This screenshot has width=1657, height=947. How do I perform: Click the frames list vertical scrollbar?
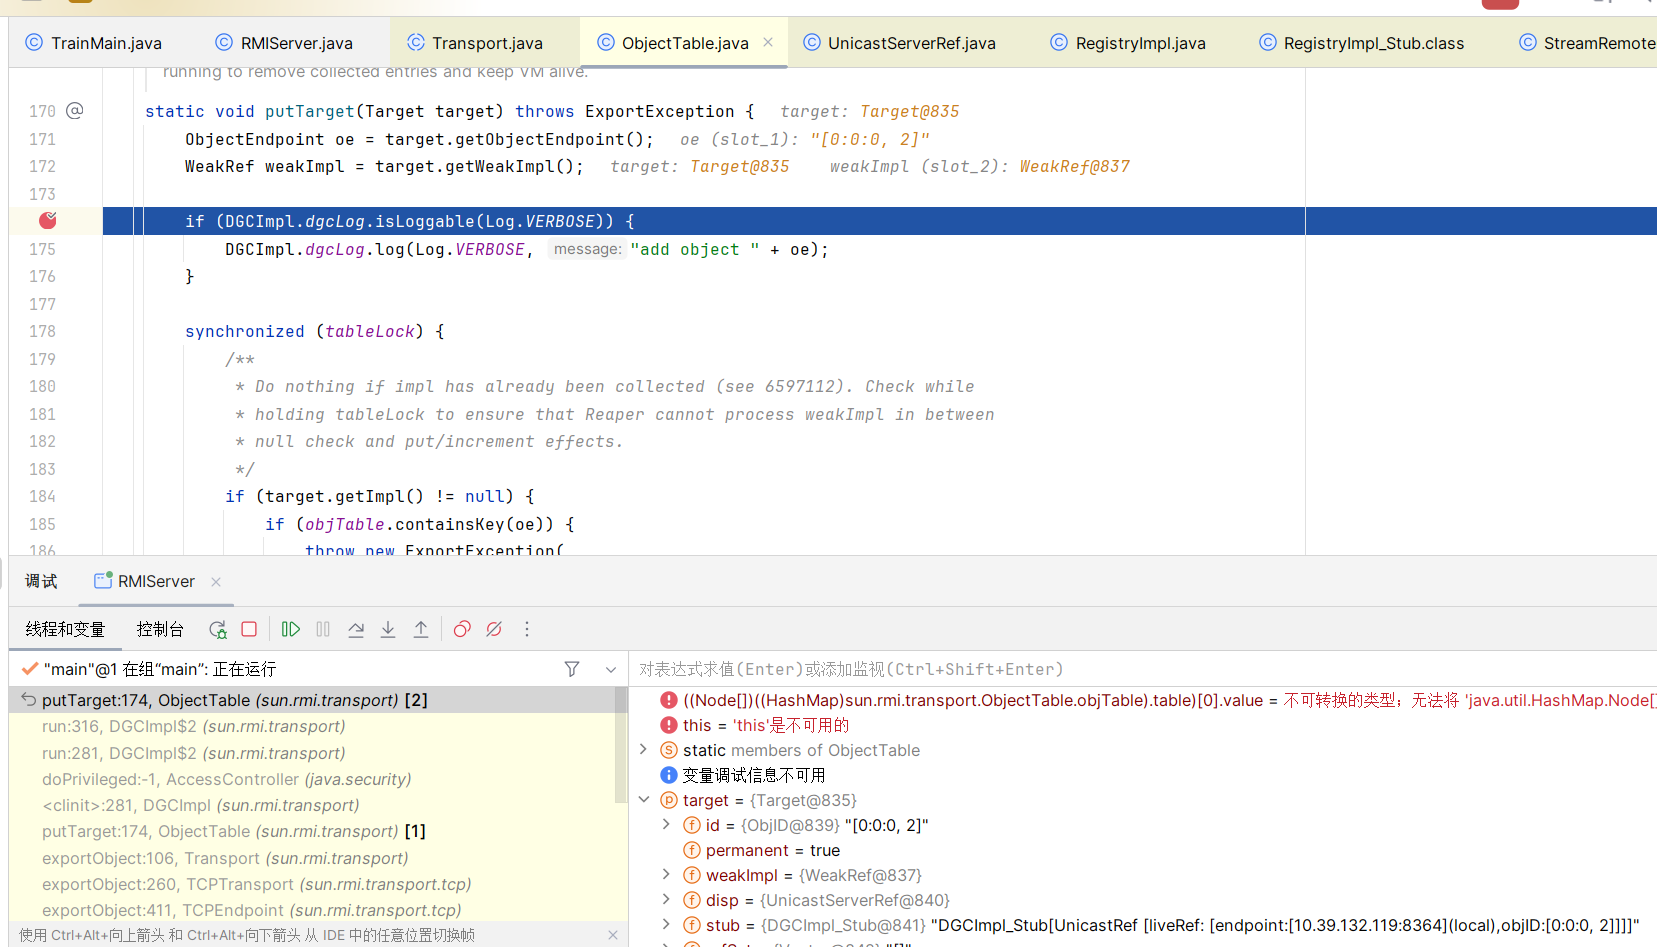pos(620,745)
